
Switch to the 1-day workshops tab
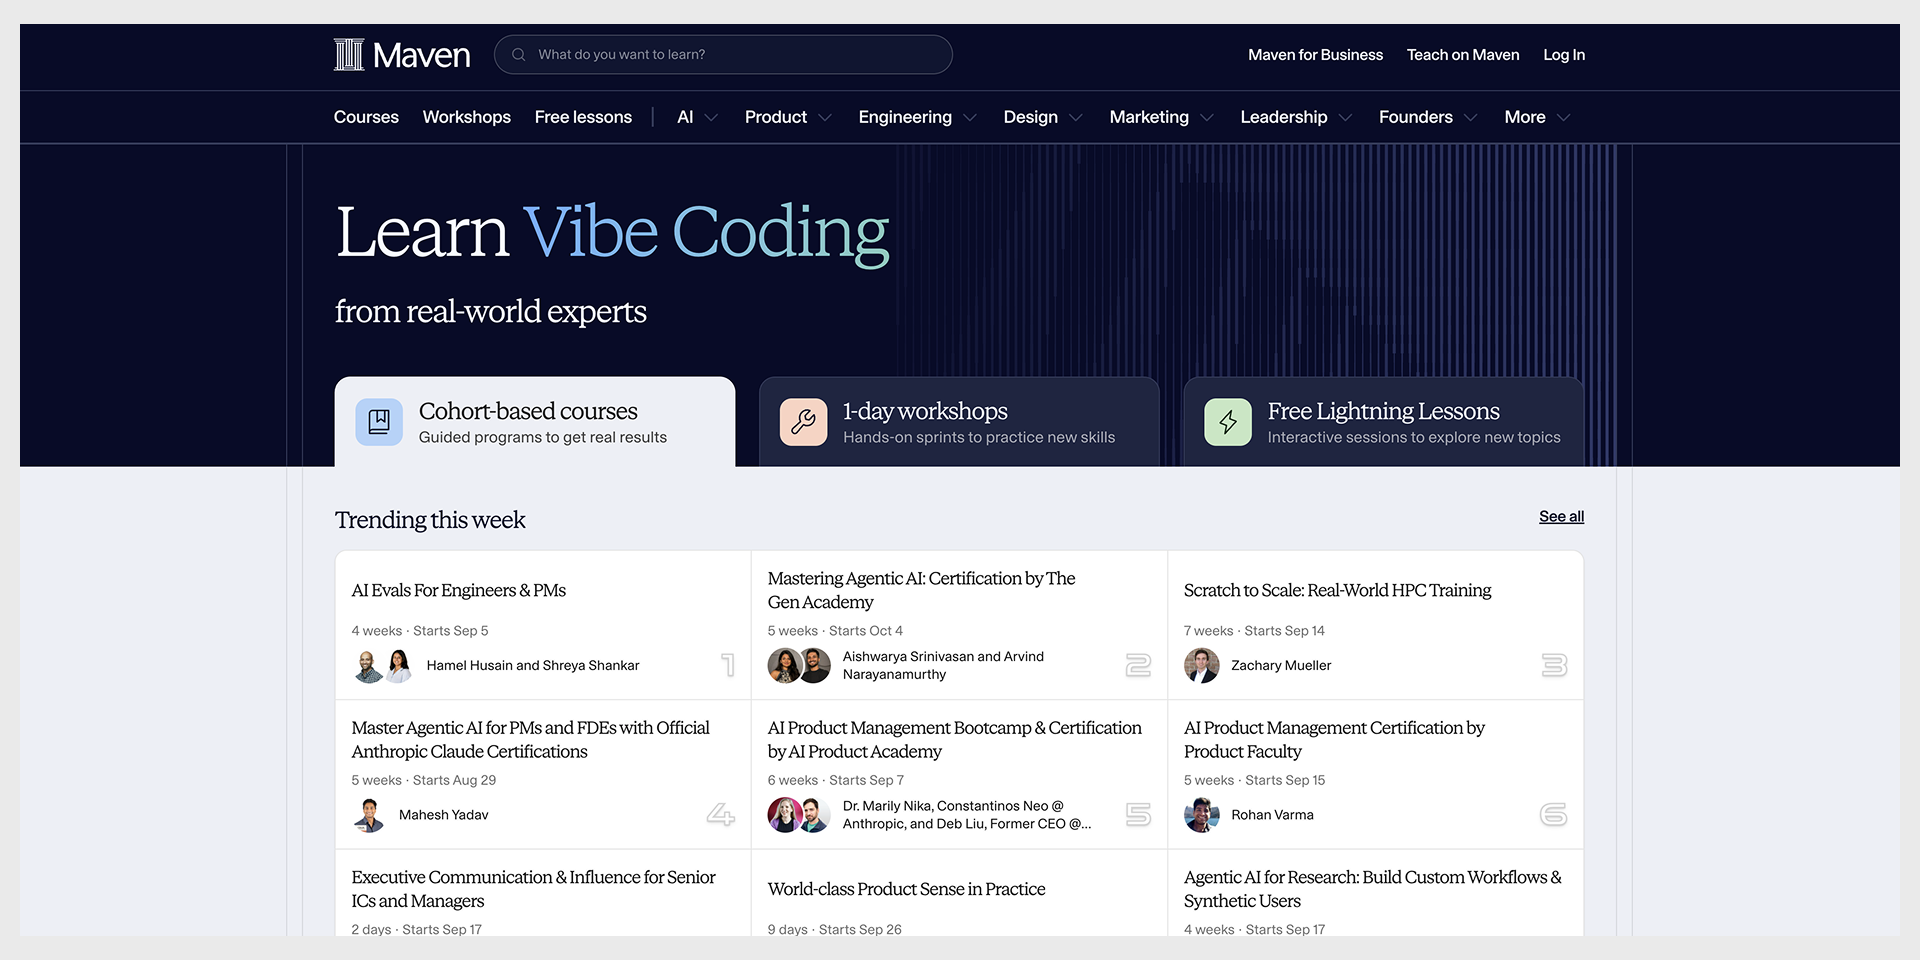(959, 422)
